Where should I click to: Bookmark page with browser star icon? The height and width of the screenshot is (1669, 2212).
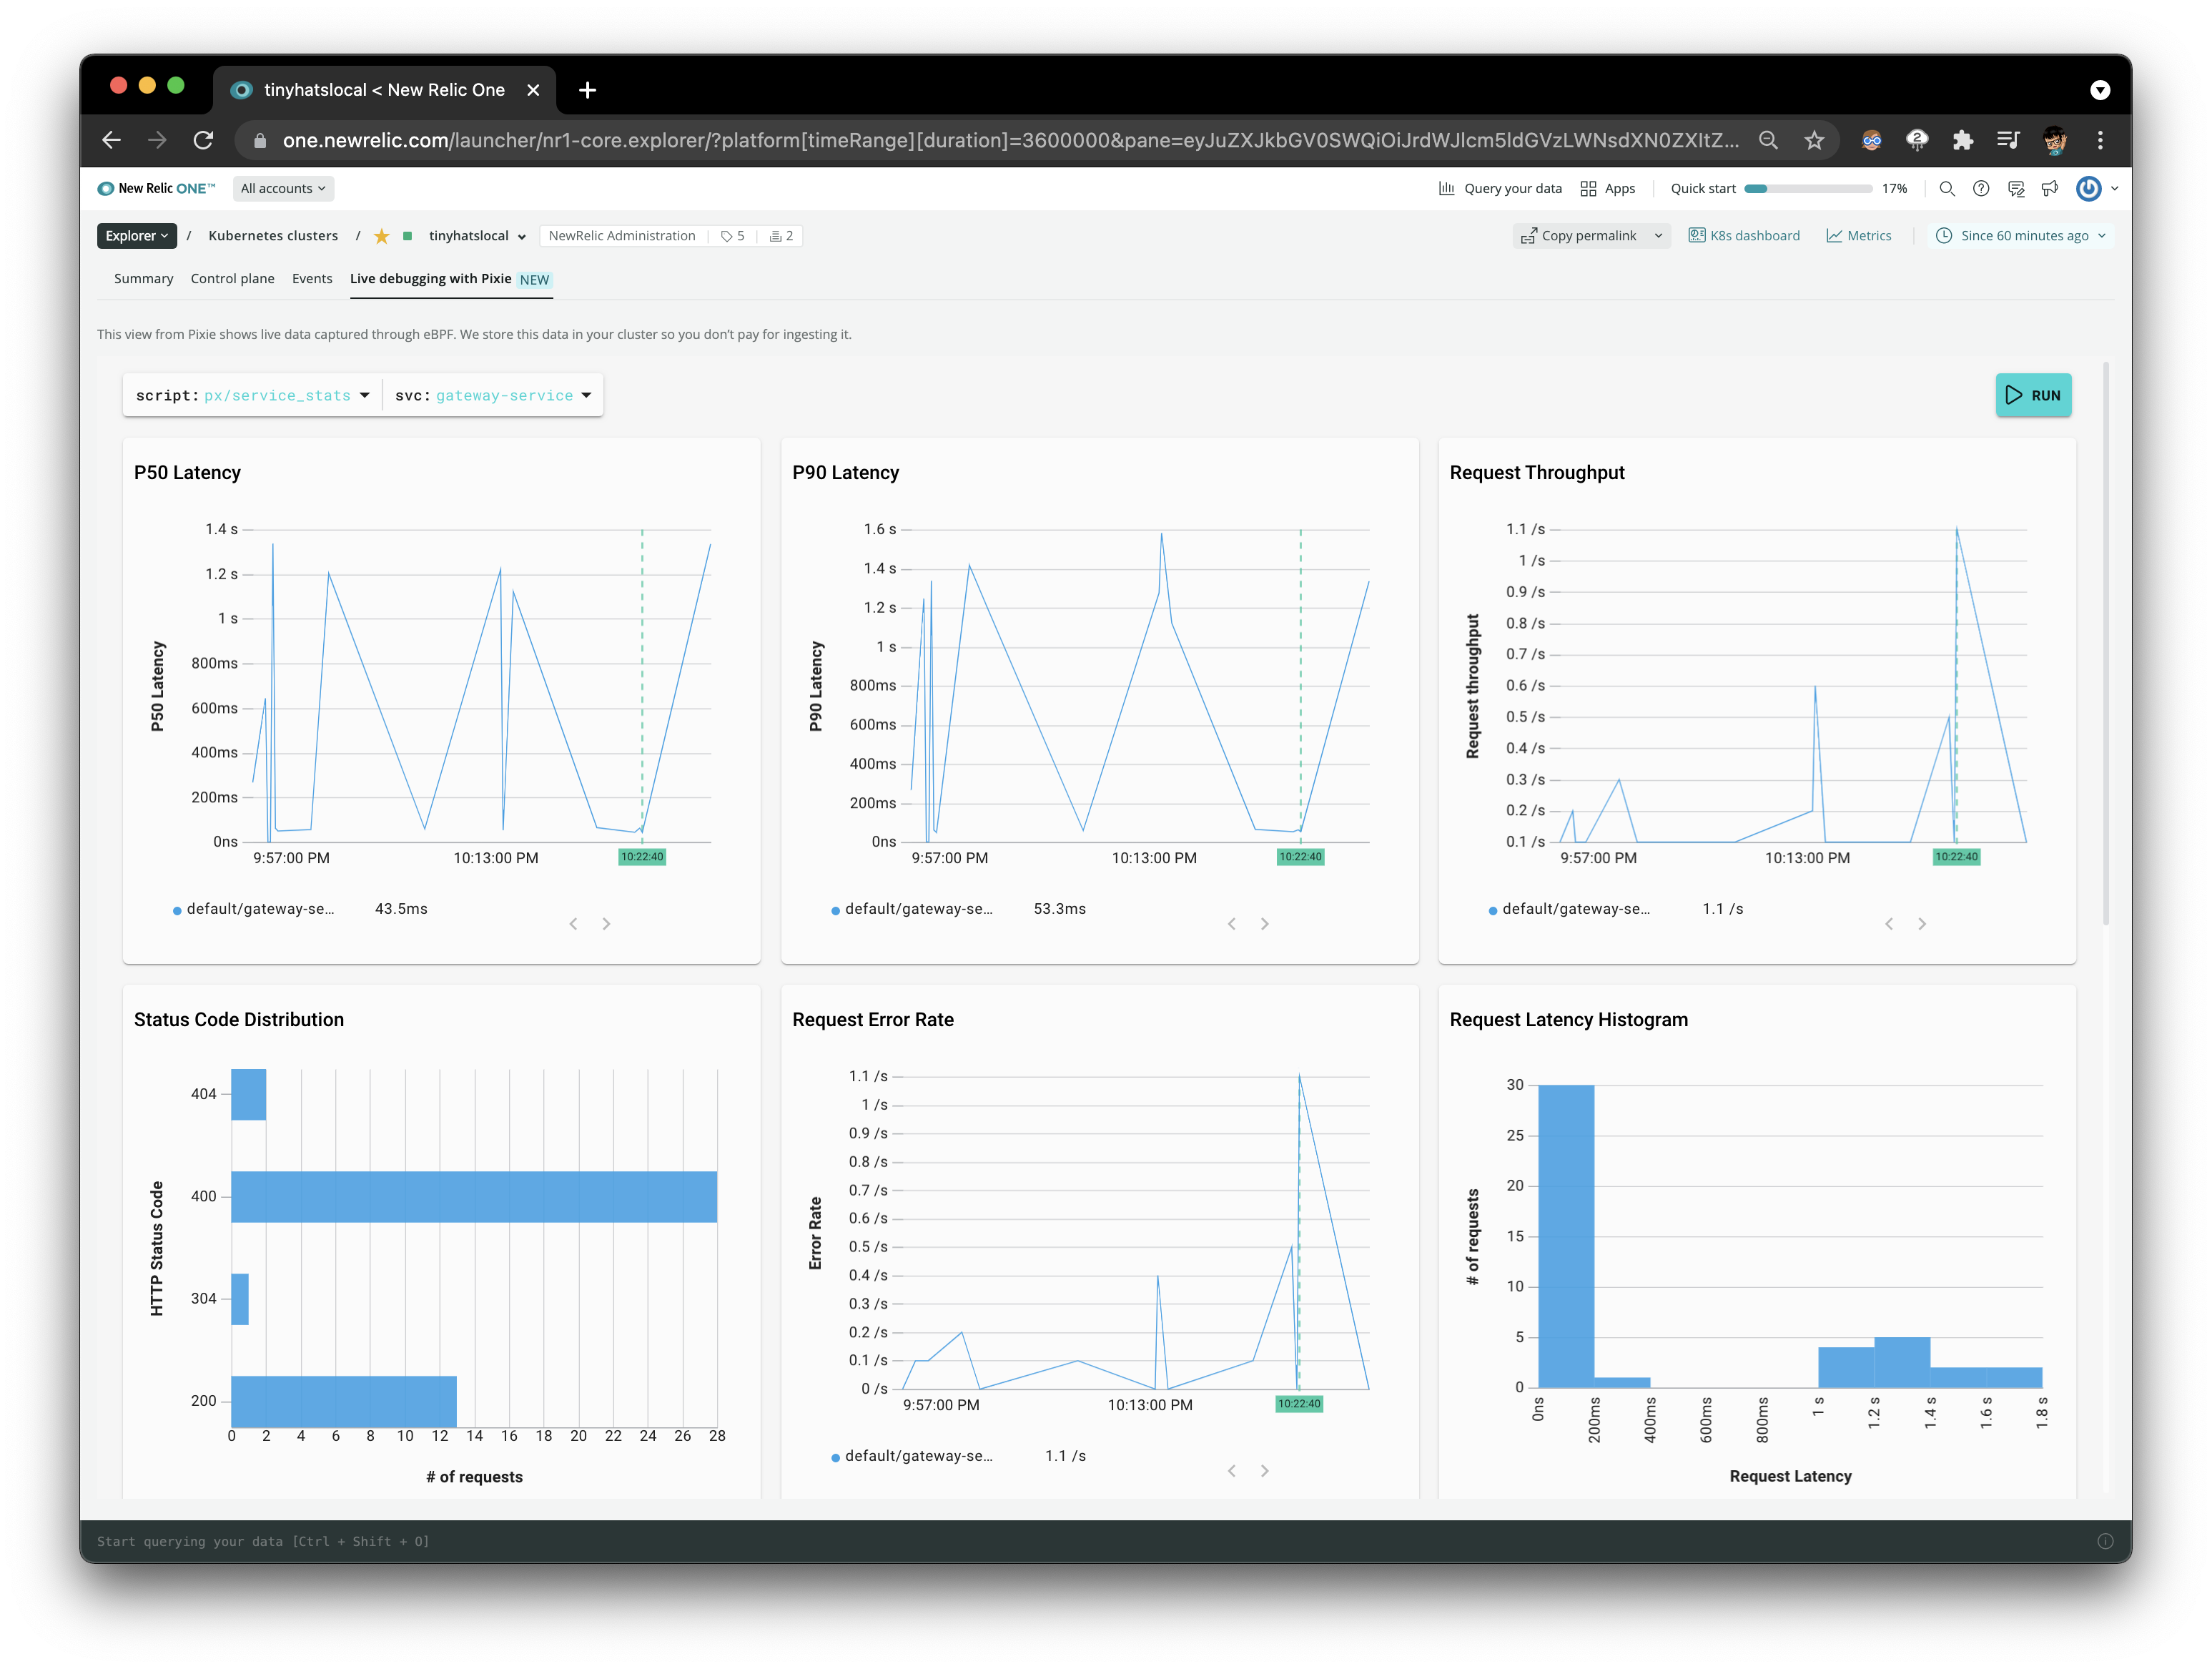coord(1814,141)
